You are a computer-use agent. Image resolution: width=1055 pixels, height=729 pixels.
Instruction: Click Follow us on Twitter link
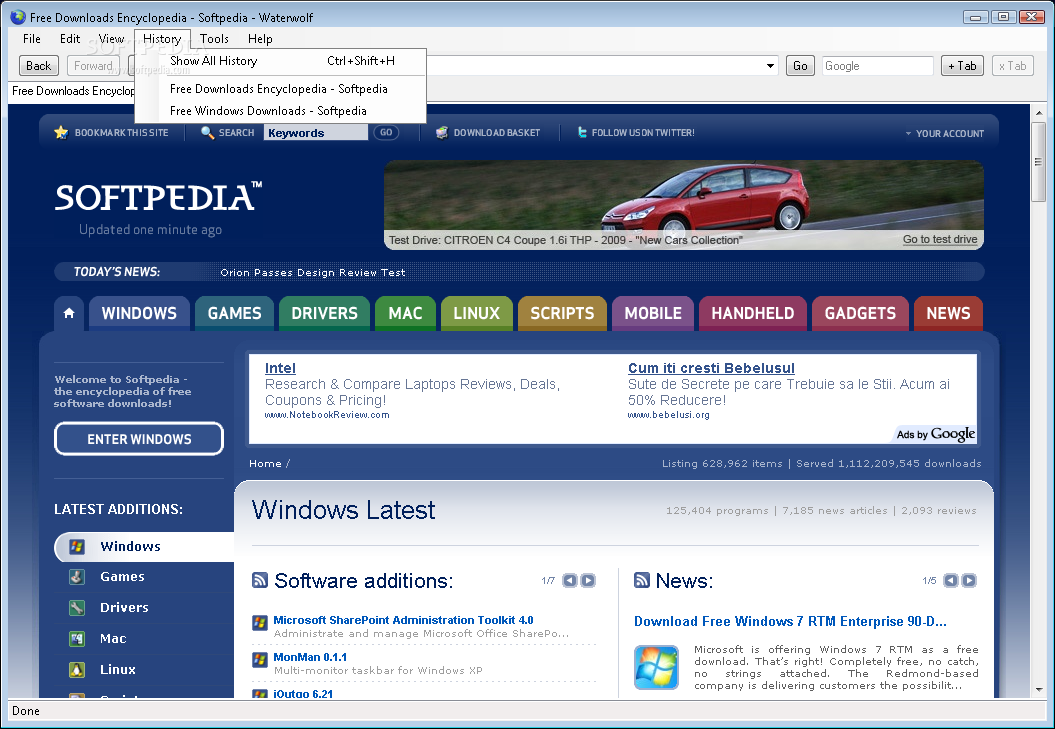[x=643, y=133]
